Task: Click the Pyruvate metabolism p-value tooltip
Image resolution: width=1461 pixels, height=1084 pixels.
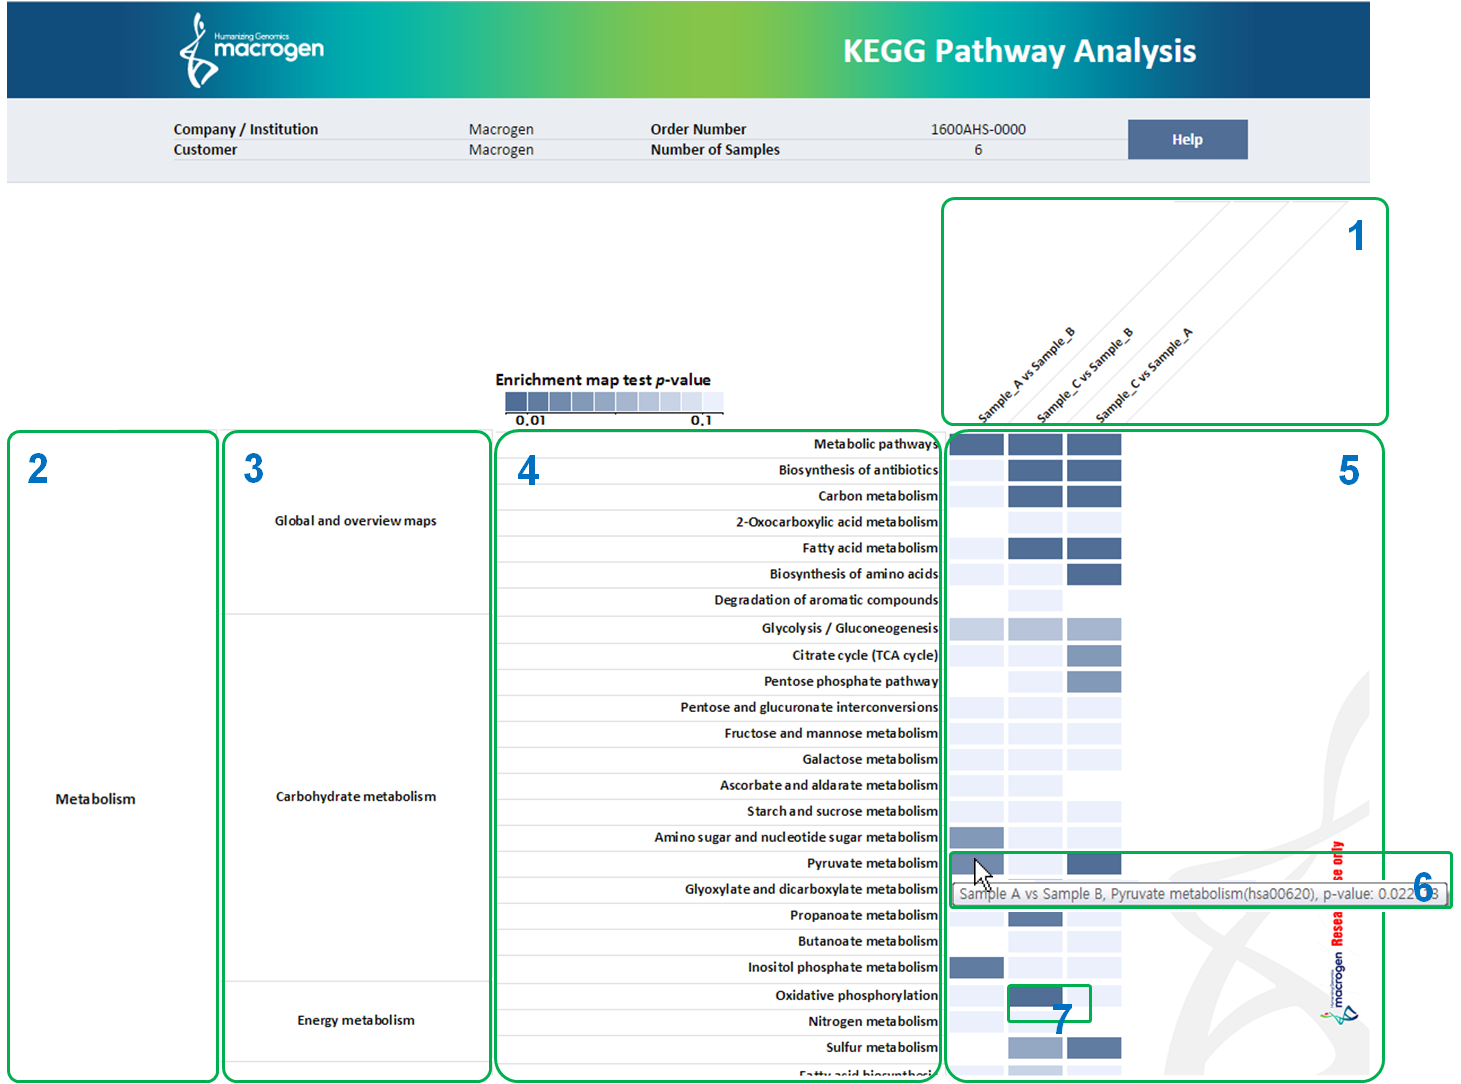Action: (x=1190, y=894)
